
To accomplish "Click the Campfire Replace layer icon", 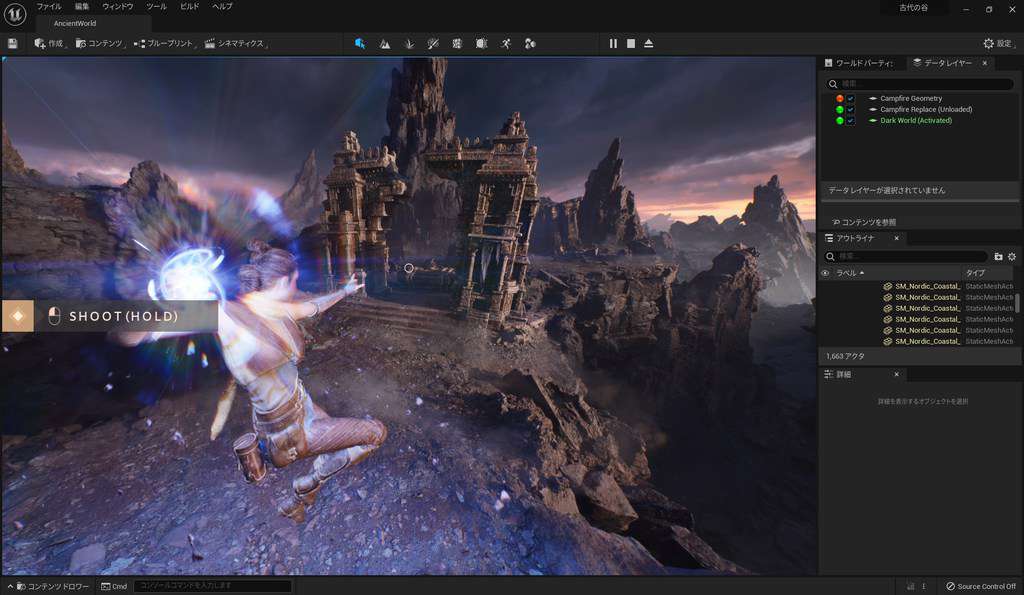I will (872, 110).
